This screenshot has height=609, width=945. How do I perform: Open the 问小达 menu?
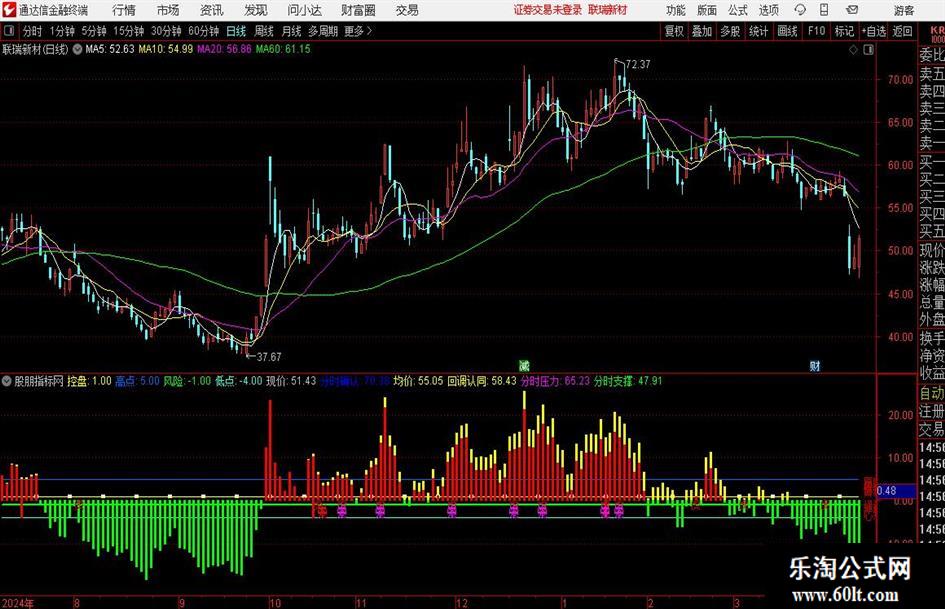coord(304,10)
